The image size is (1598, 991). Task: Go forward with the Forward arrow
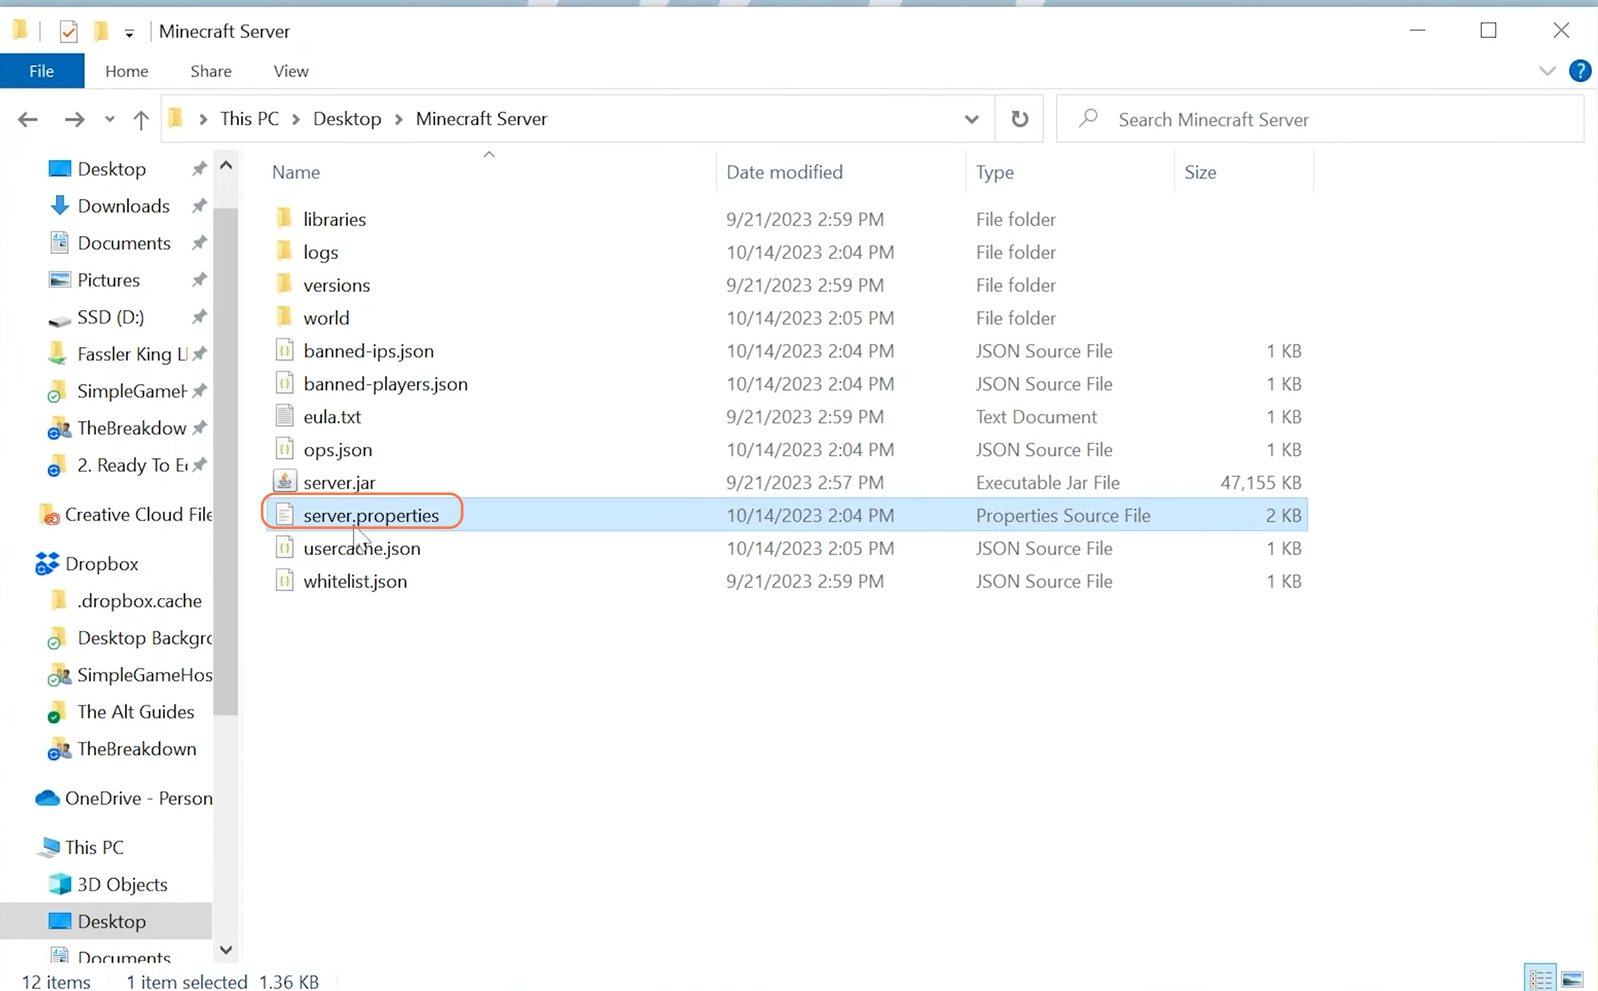(x=74, y=119)
